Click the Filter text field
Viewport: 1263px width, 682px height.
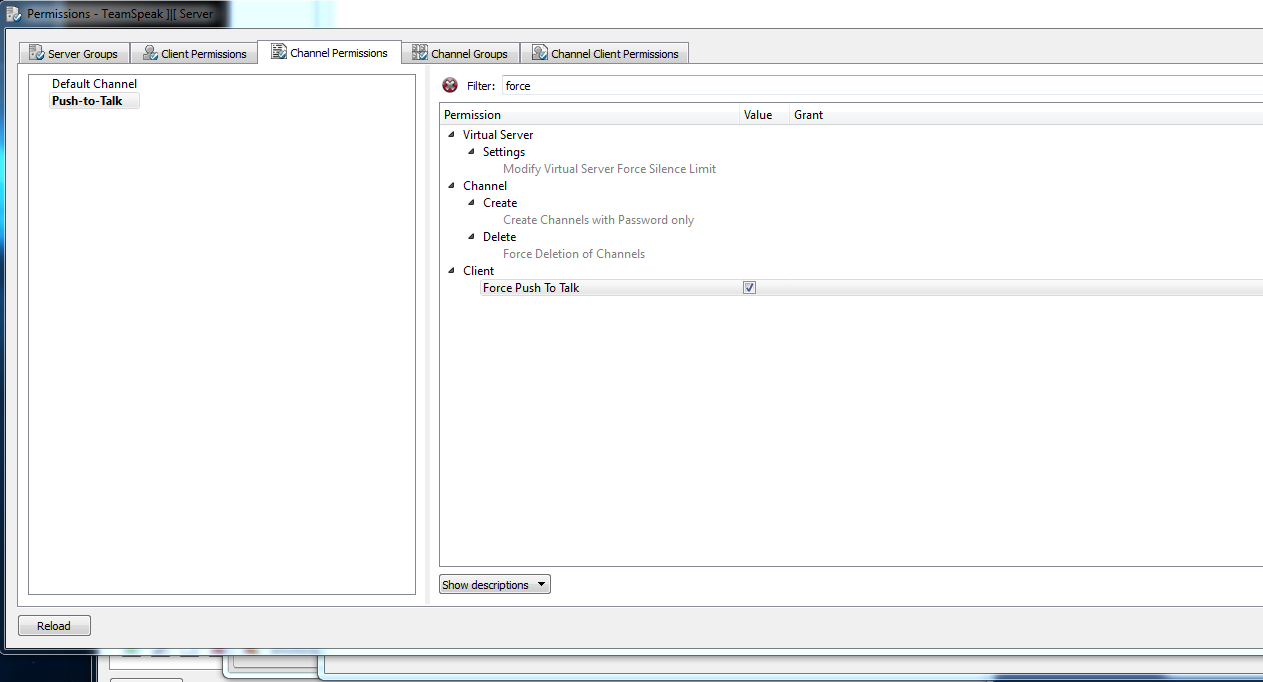tap(880, 86)
